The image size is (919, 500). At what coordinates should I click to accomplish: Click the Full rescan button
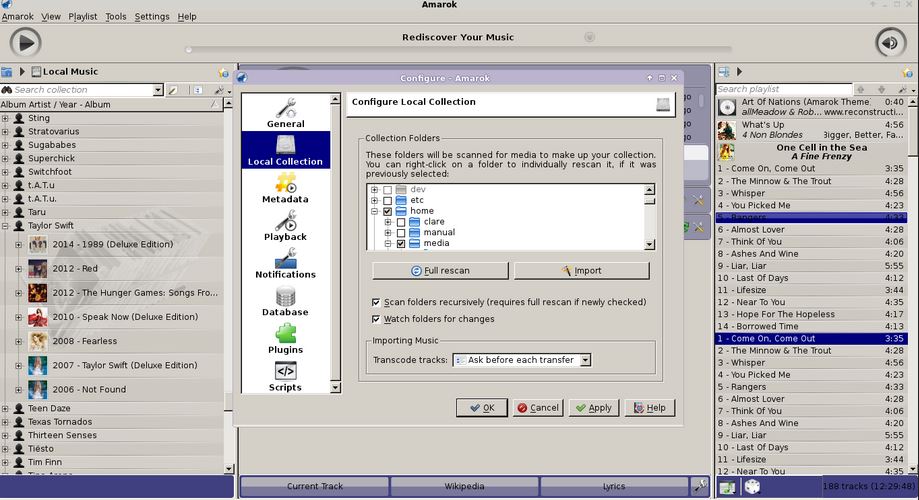[x=440, y=271]
